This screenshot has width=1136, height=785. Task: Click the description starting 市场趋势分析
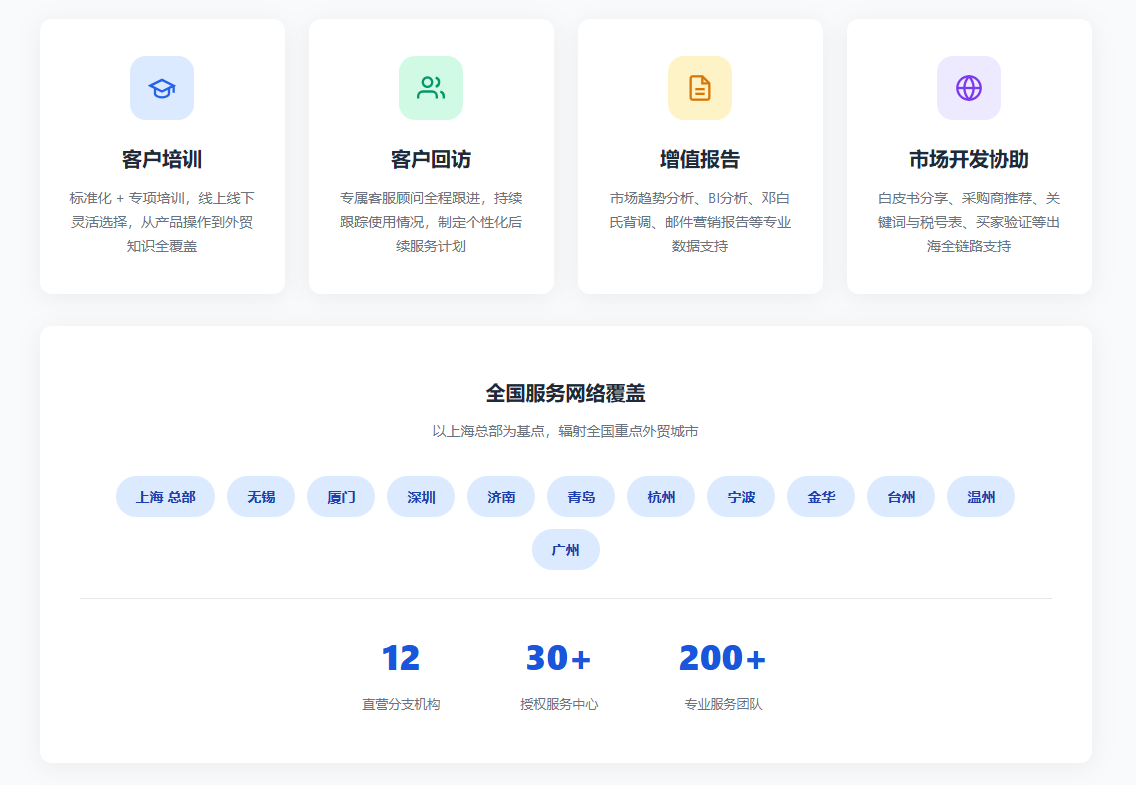(700, 222)
